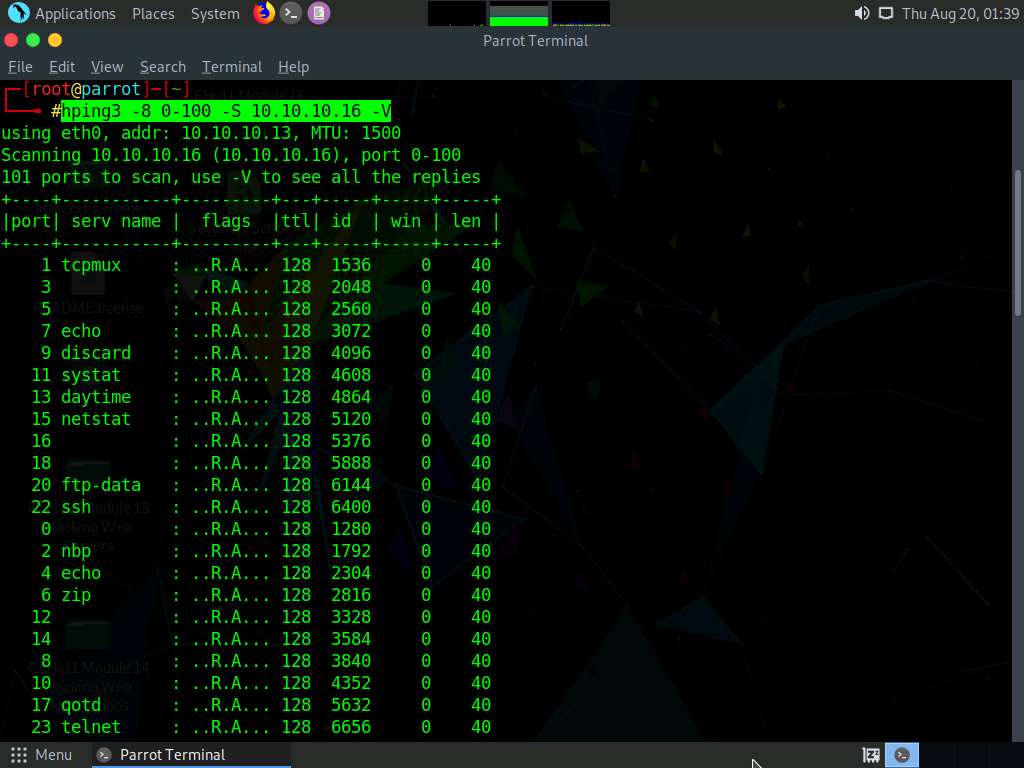
Task: Click 'using eth0, addr' line
Action: pyautogui.click(x=201, y=133)
